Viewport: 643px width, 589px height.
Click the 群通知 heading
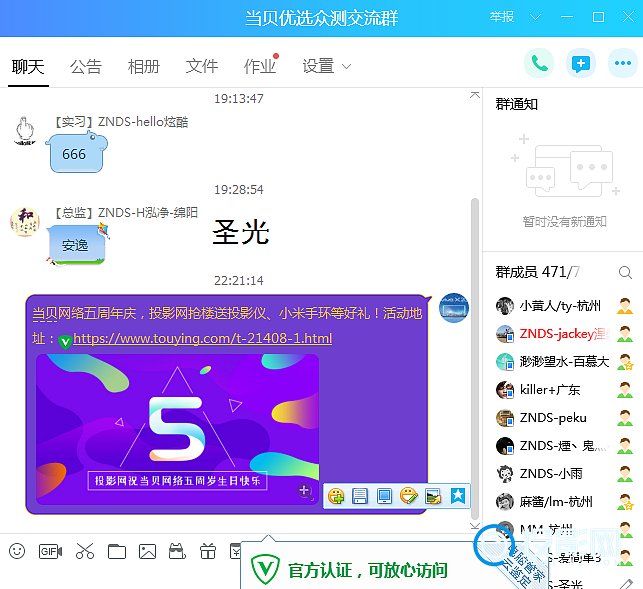tap(517, 104)
